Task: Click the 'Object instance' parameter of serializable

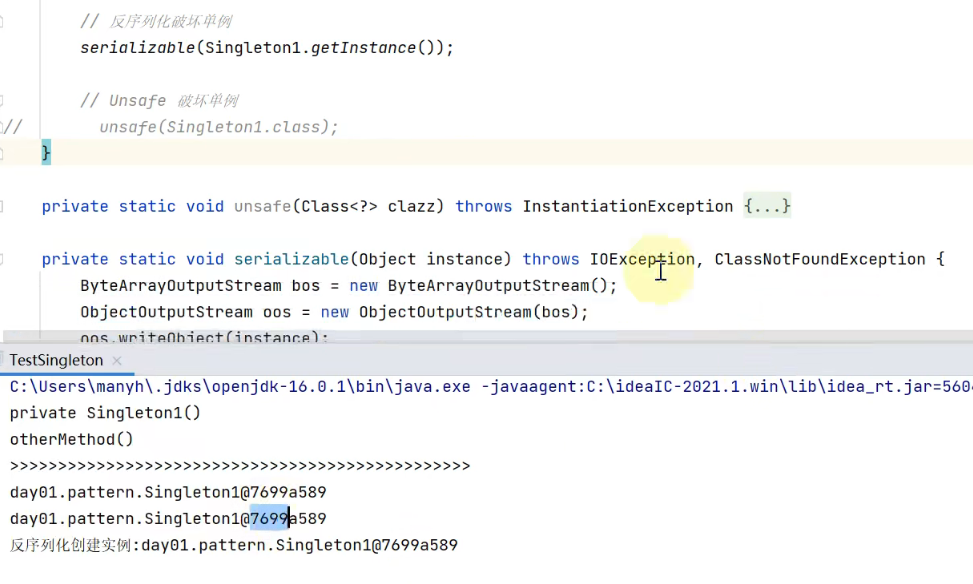Action: point(431,259)
